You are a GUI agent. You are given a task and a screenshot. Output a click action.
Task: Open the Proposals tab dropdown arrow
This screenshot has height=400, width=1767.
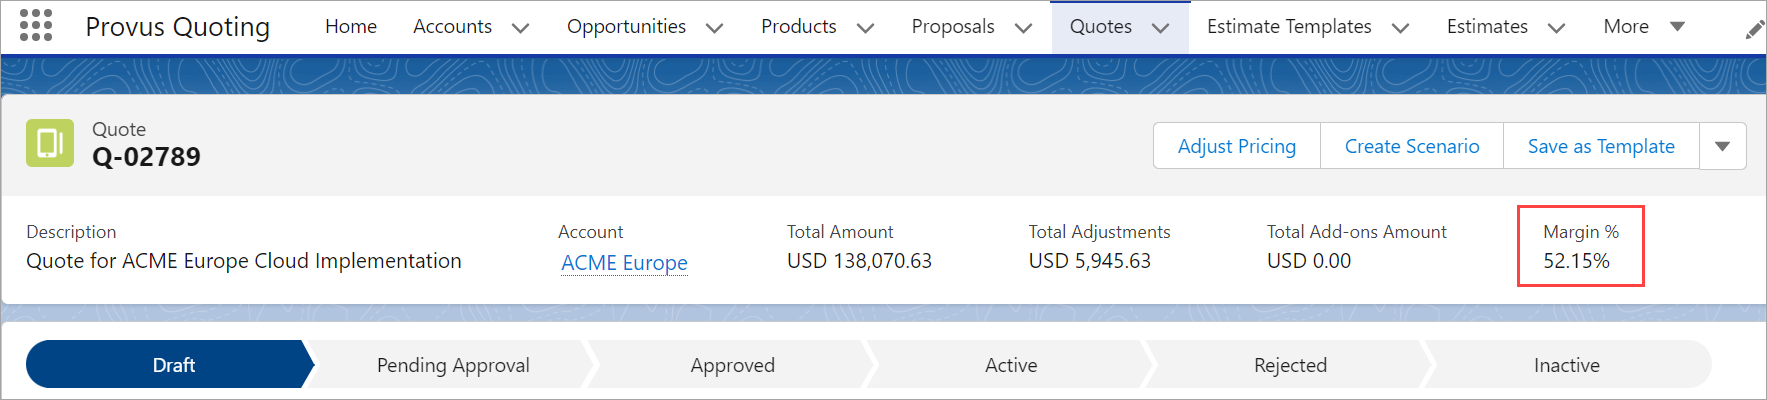click(1023, 28)
